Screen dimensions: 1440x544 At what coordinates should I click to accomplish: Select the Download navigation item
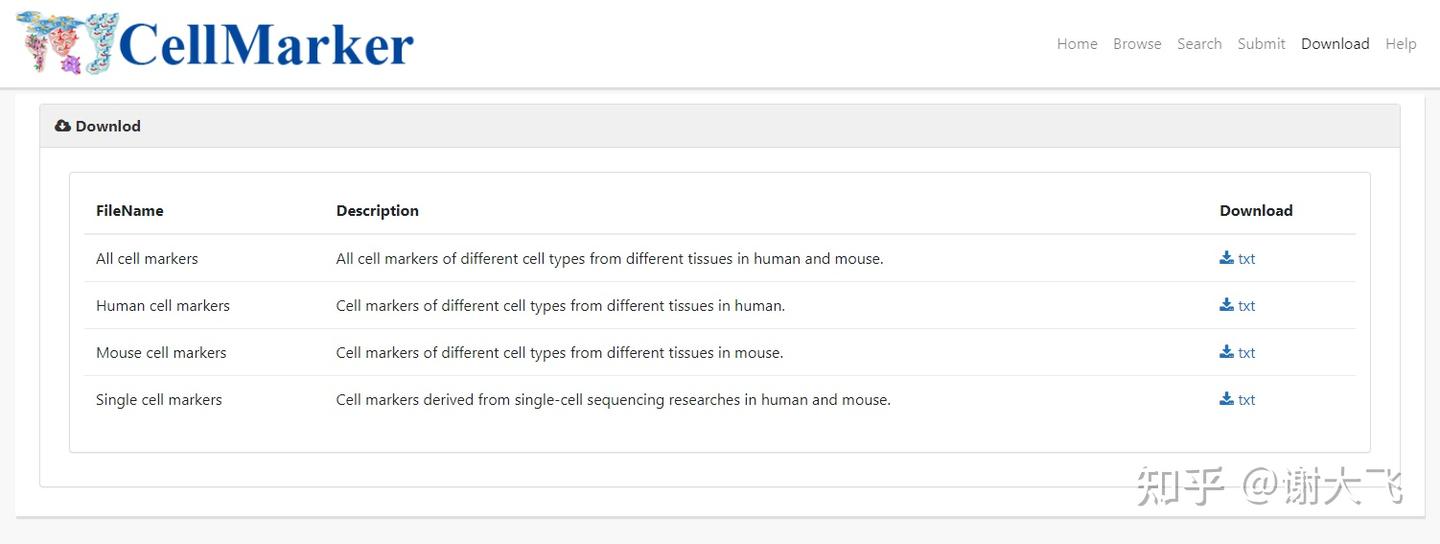click(x=1335, y=44)
